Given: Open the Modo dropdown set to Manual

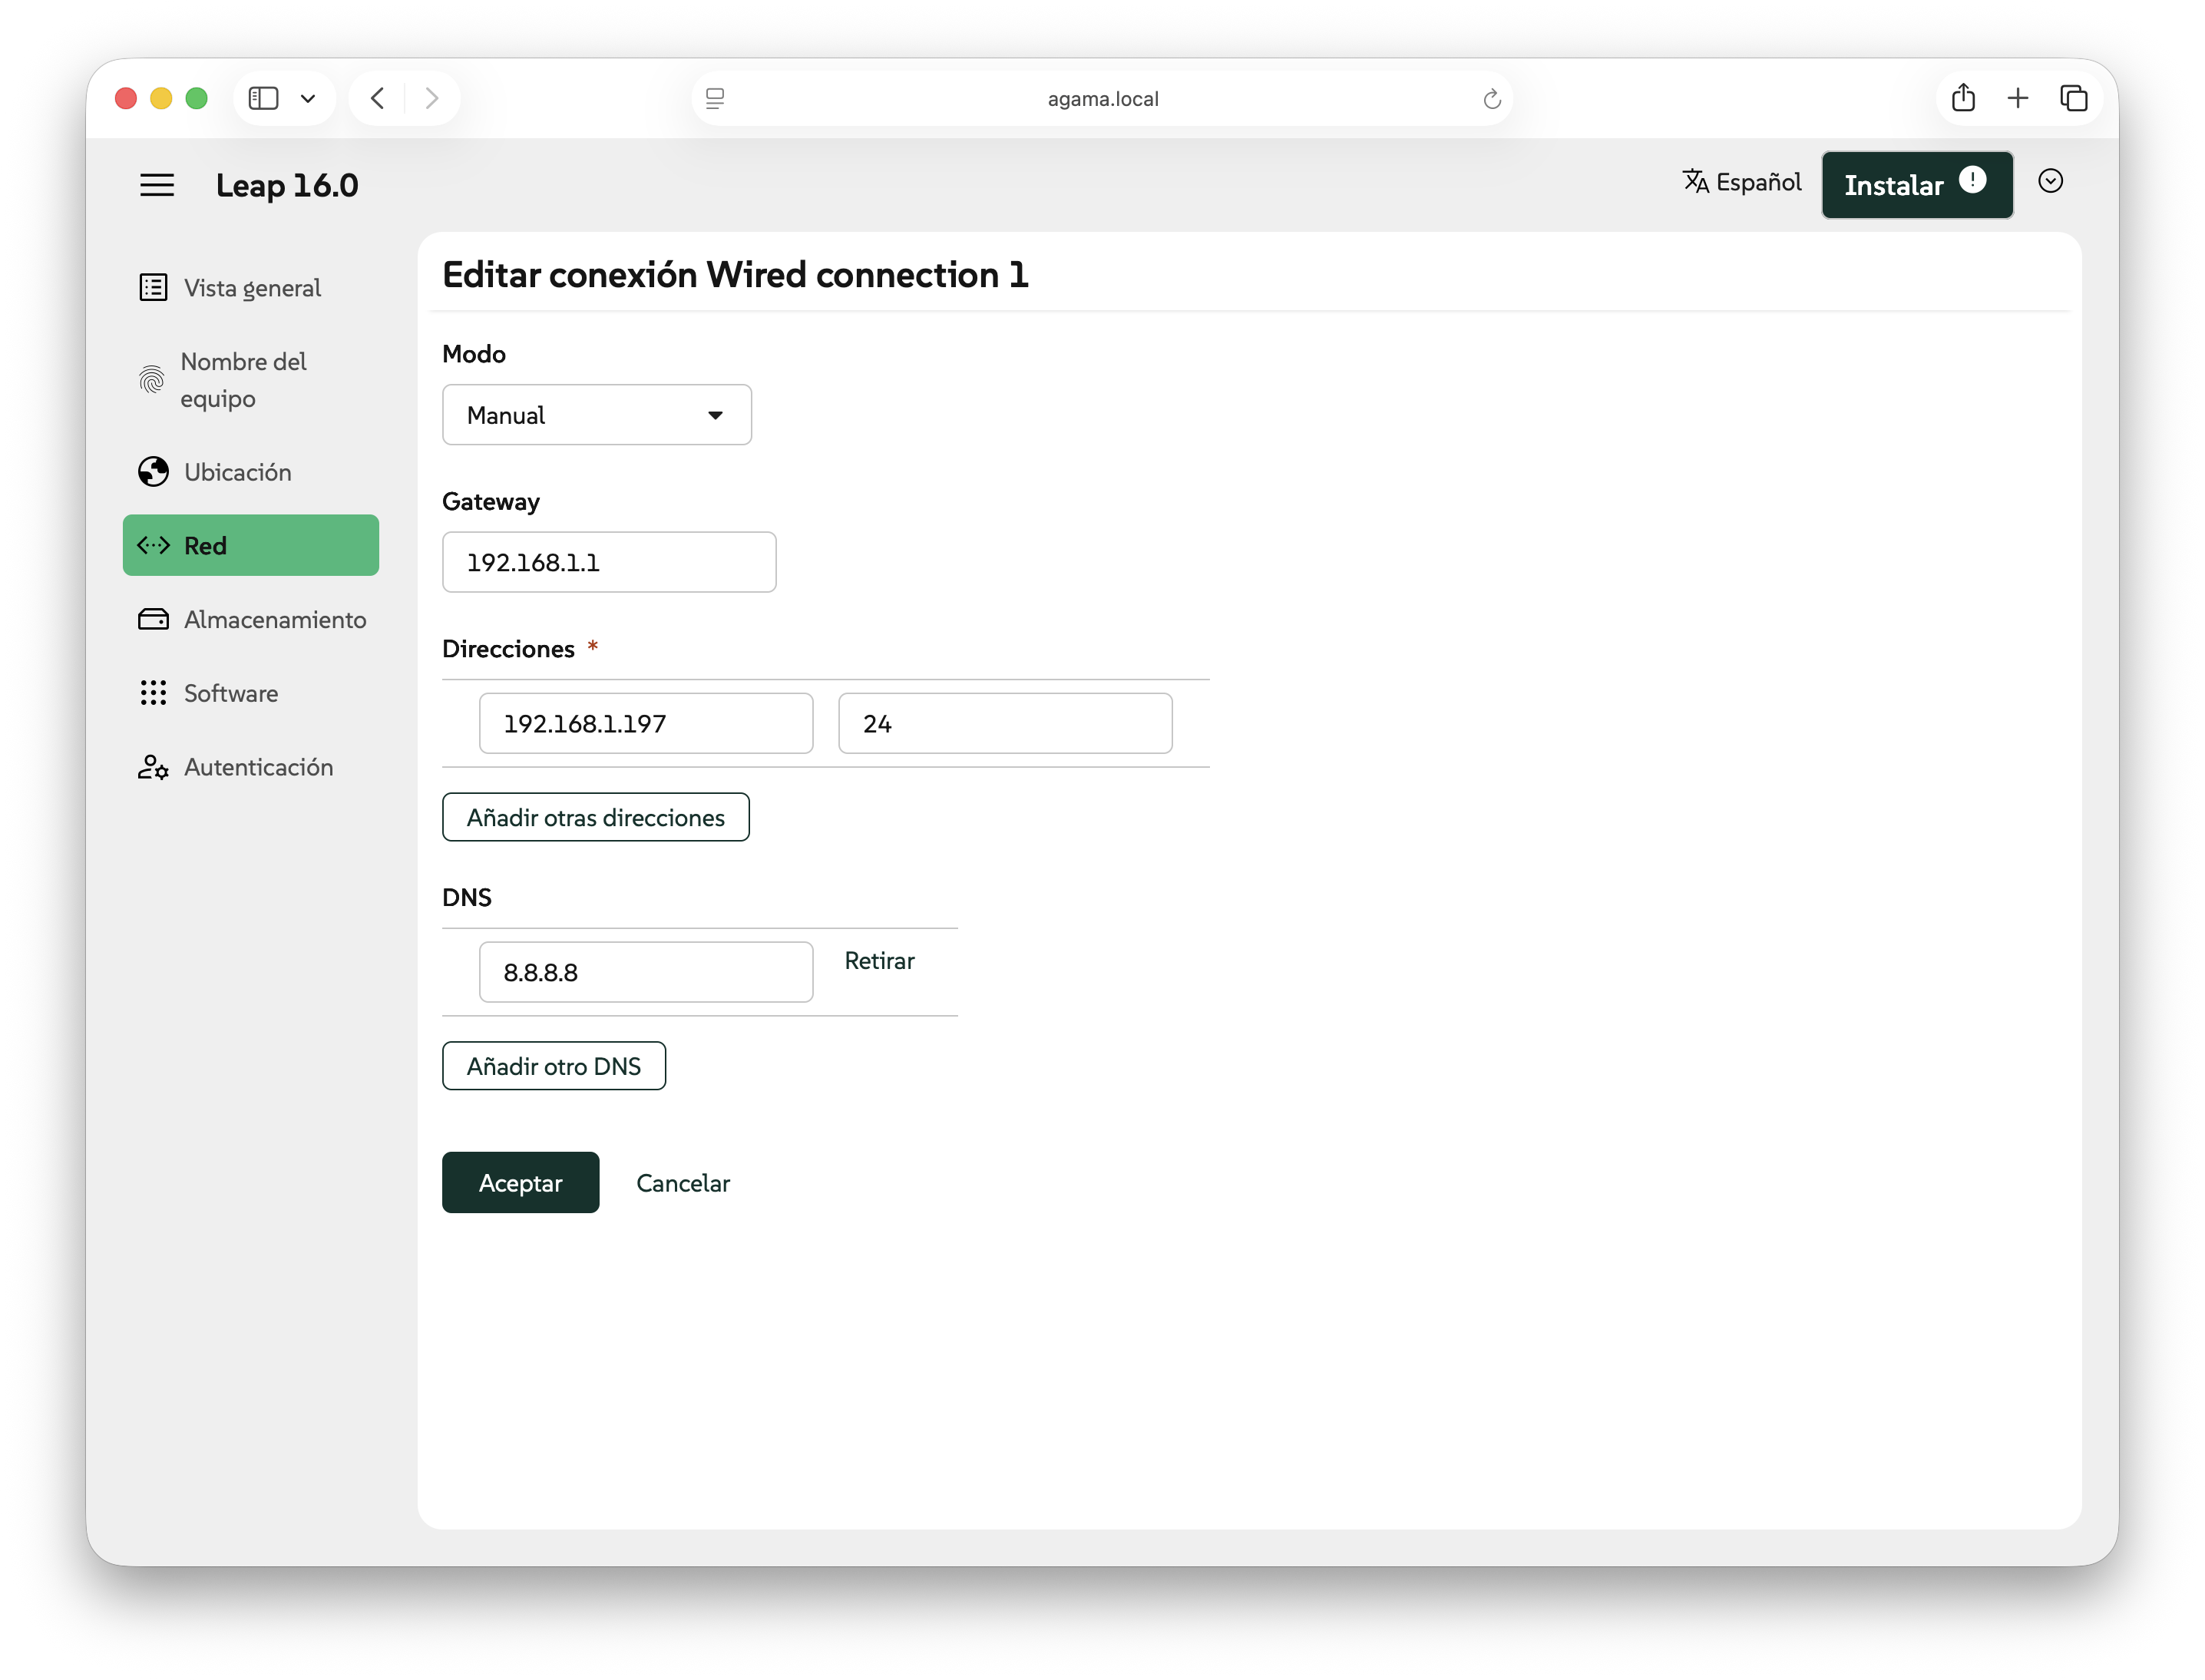Looking at the screenshot, I should tap(596, 415).
